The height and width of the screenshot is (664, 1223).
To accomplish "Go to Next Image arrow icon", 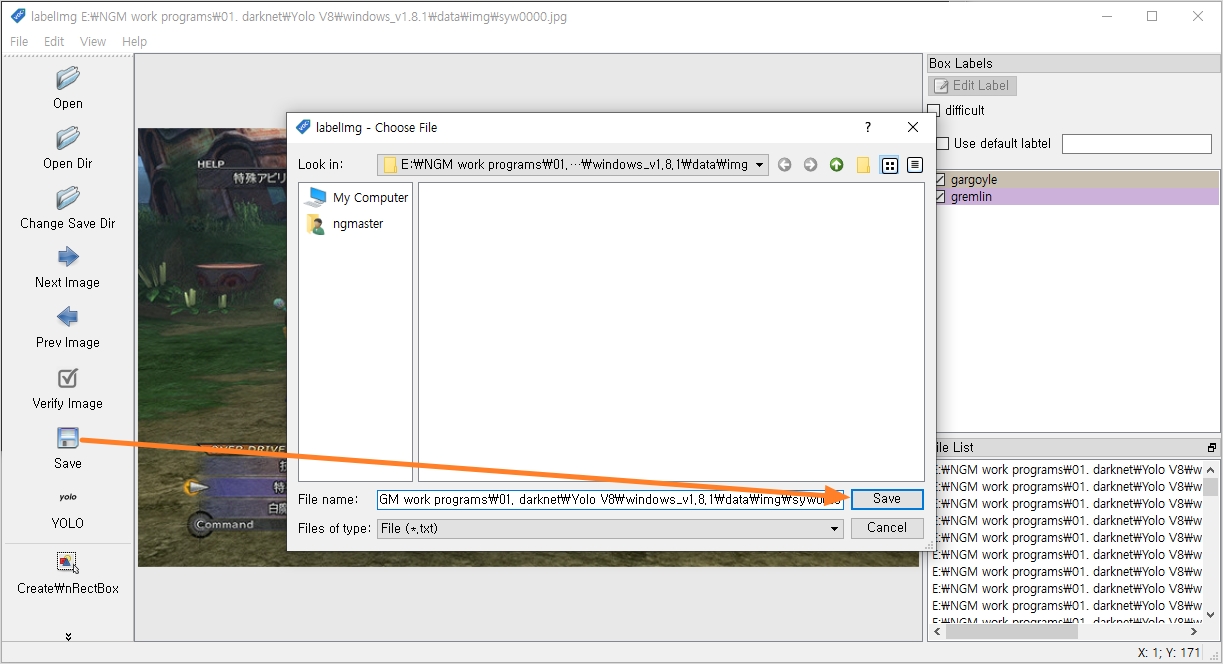I will 68,258.
